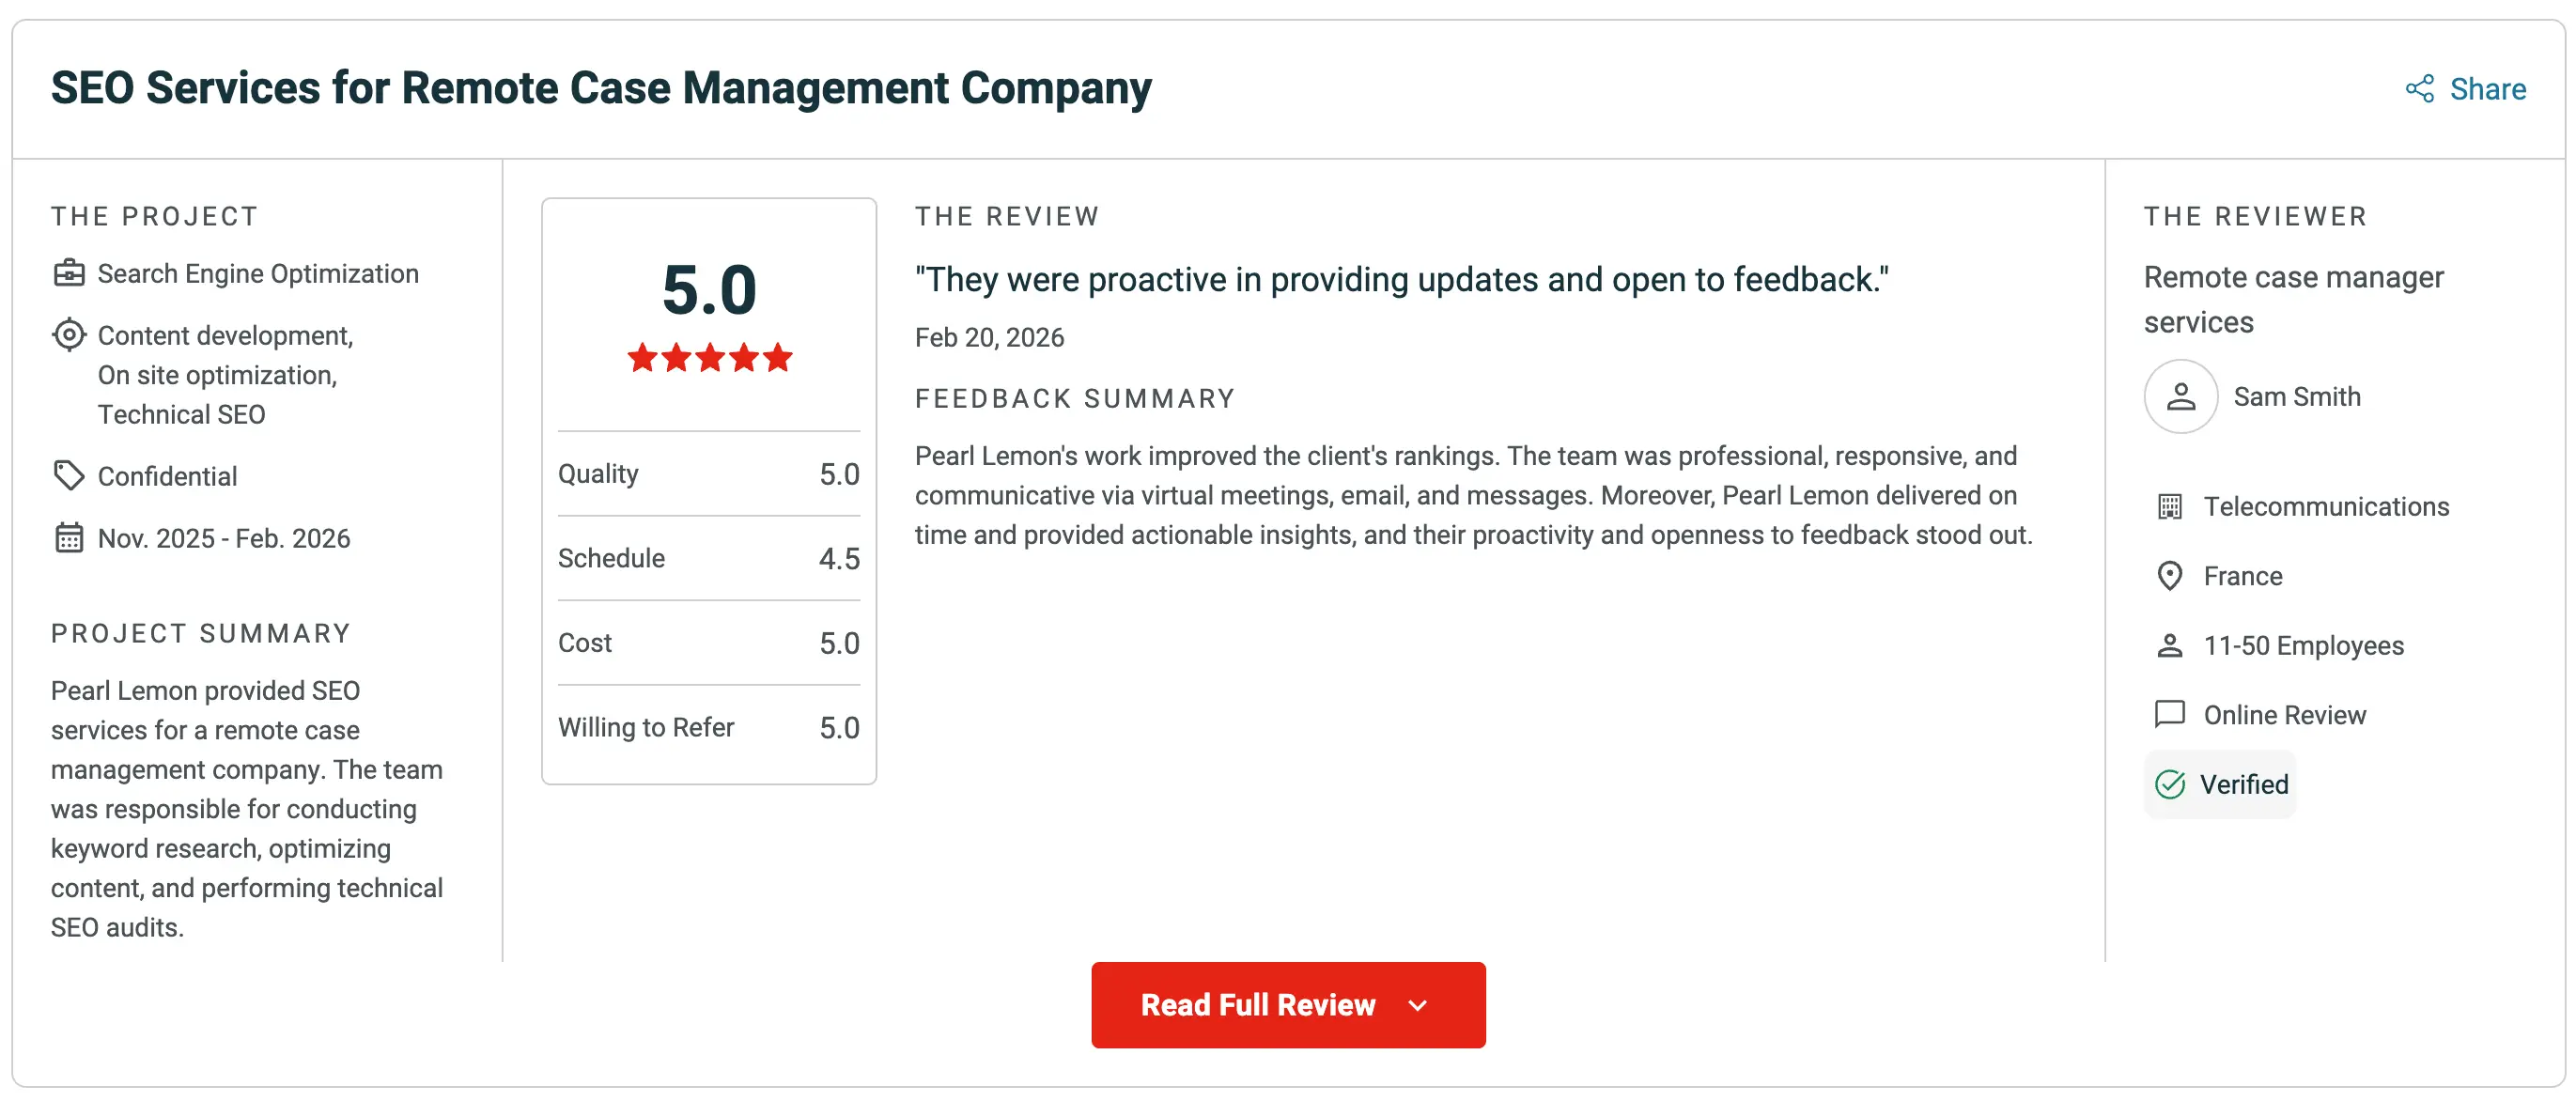The height and width of the screenshot is (1101, 2576).
Task: Click the five red star rating
Action: [709, 357]
